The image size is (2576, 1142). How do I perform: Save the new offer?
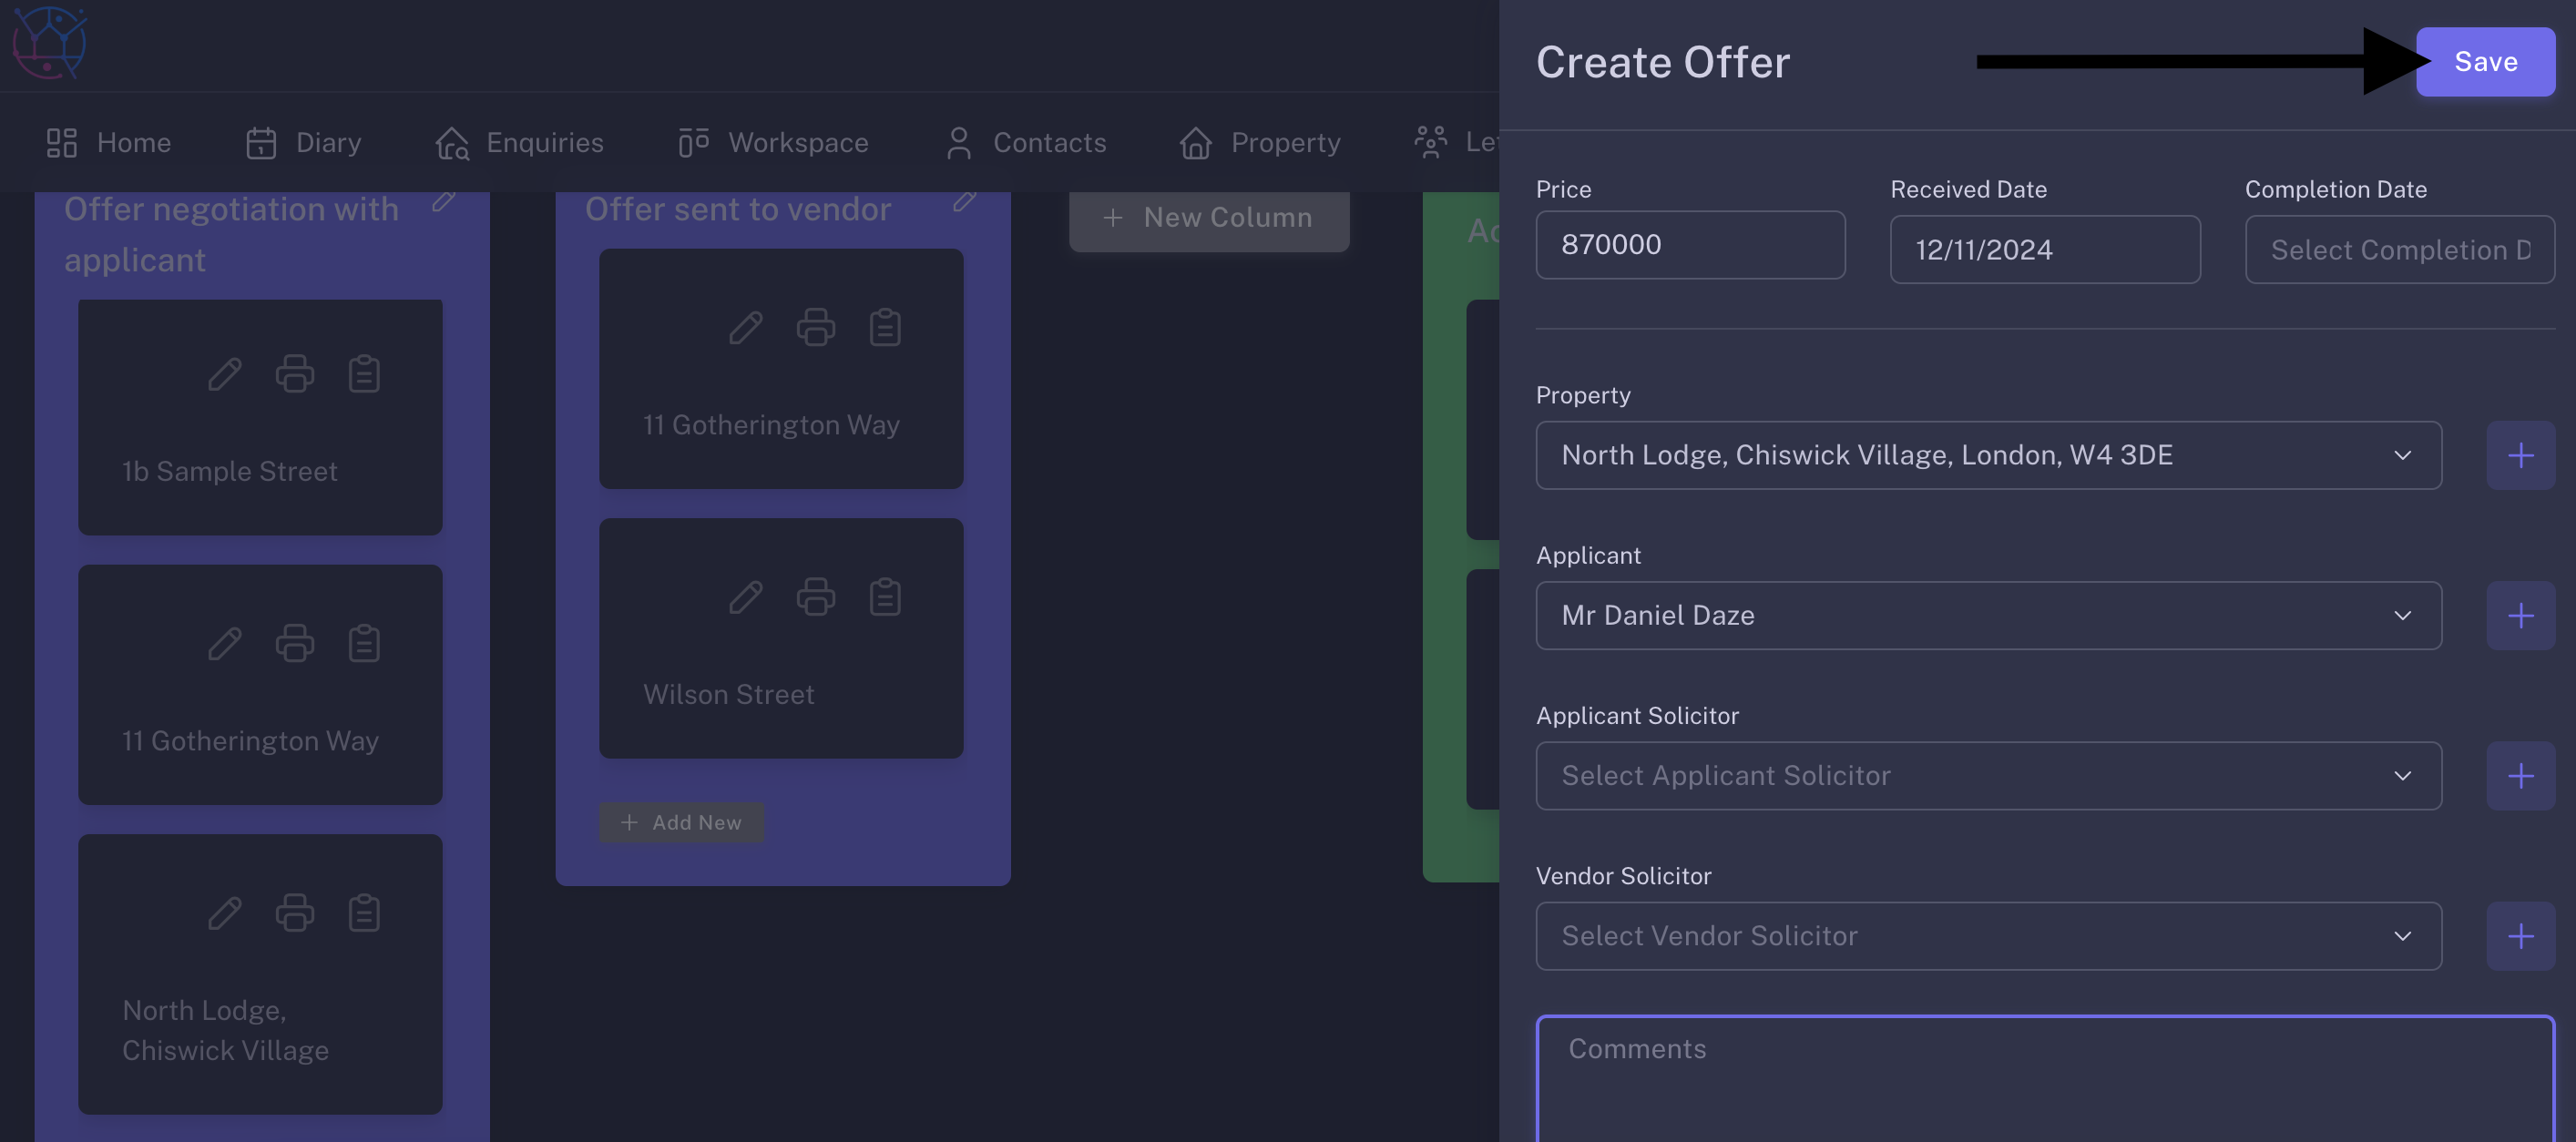pos(2485,62)
